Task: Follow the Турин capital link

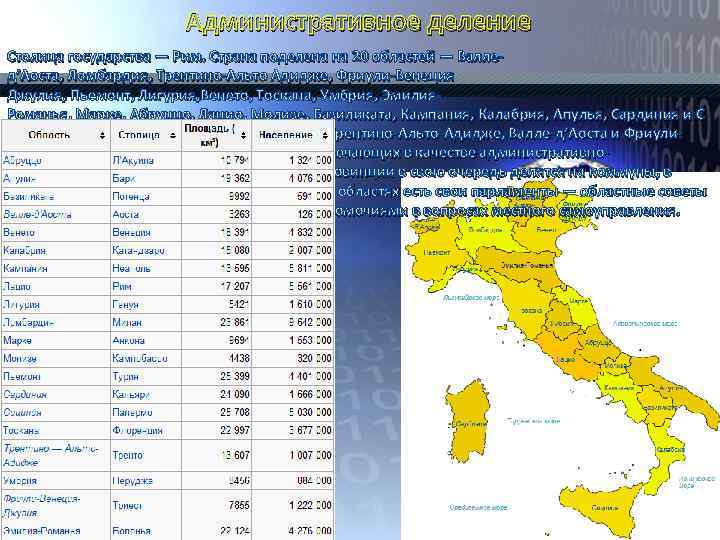Action: pyautogui.click(x=125, y=377)
